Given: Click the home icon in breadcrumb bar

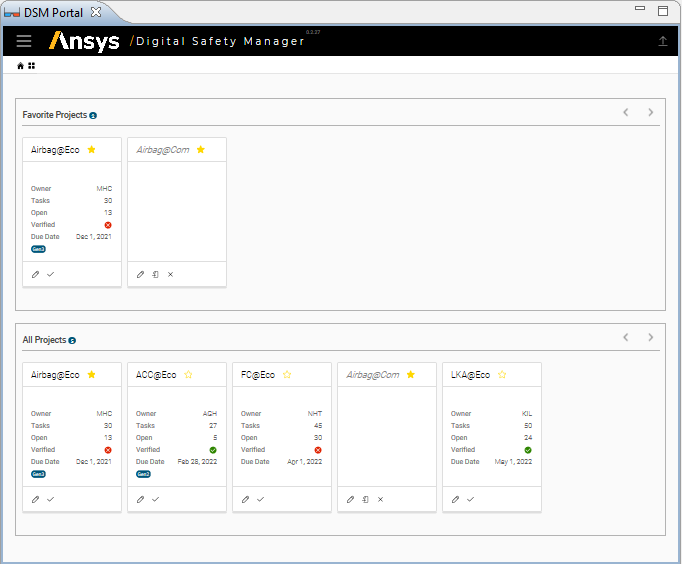Looking at the screenshot, I should click(21, 66).
